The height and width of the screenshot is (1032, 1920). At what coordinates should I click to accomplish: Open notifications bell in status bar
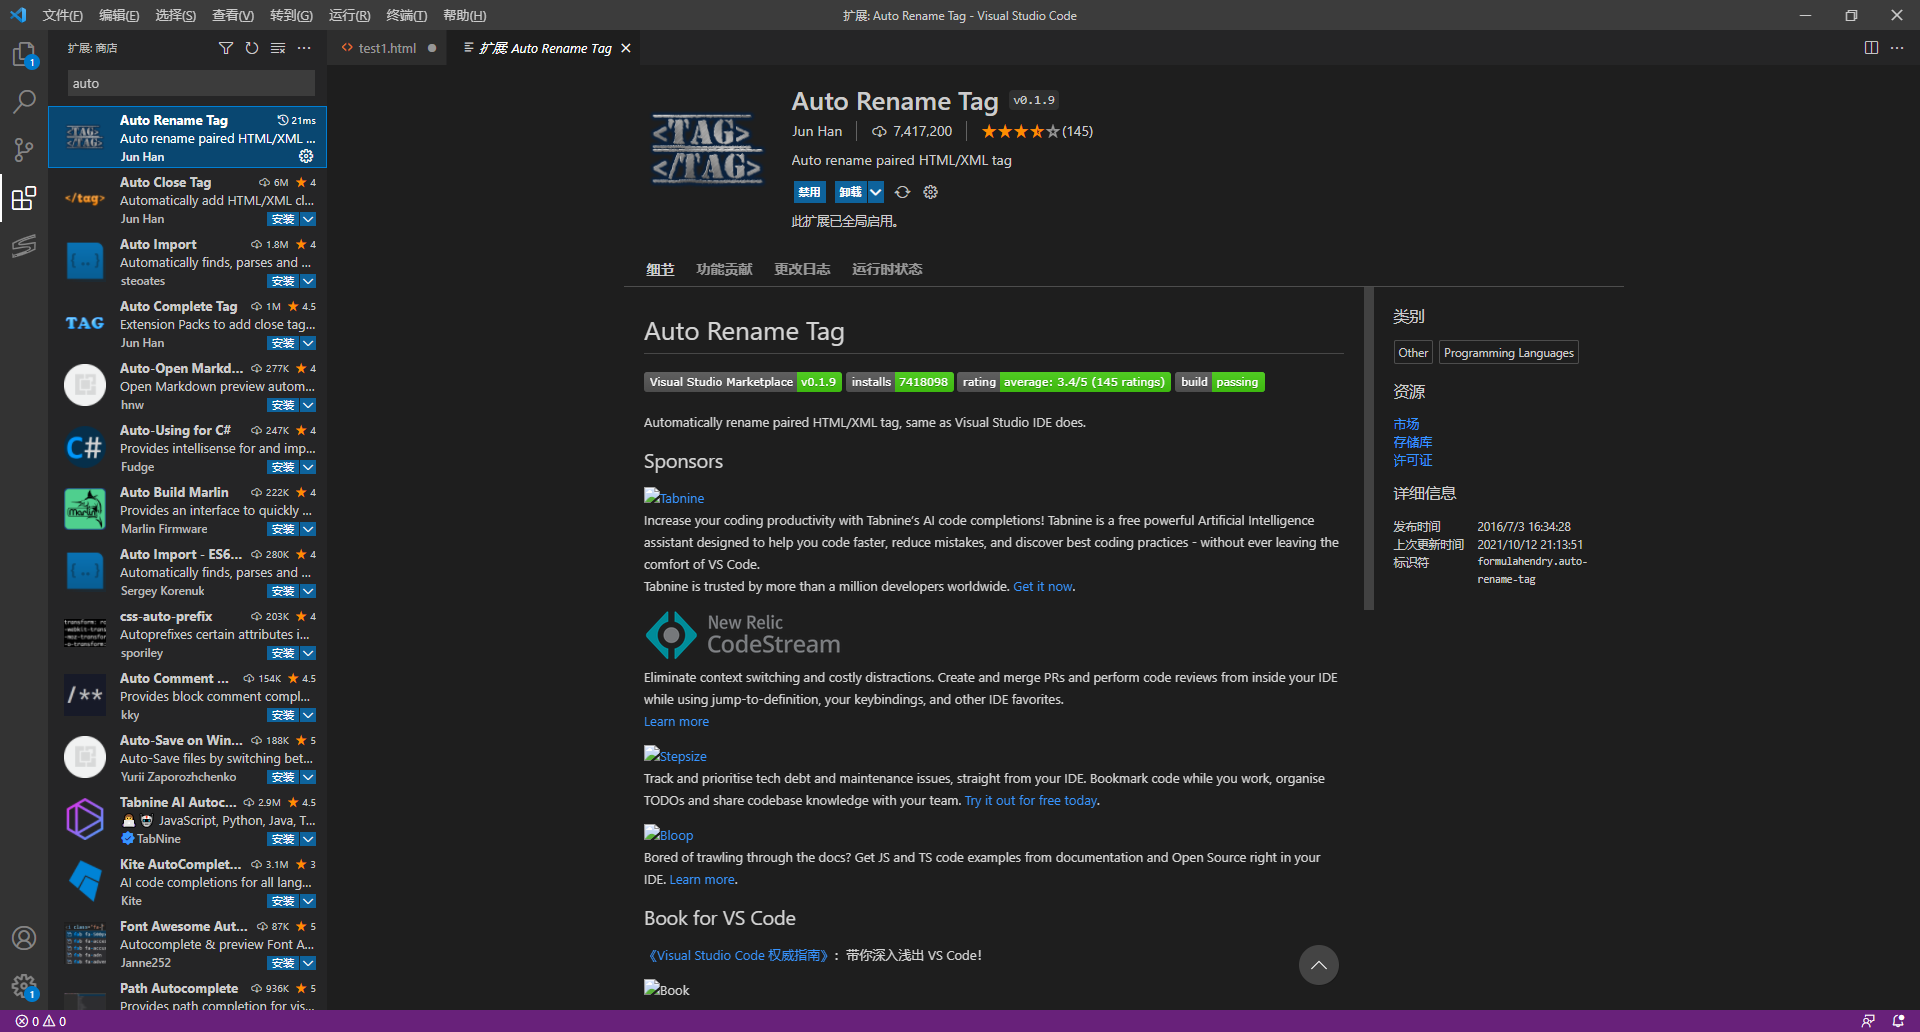pos(1898,1021)
